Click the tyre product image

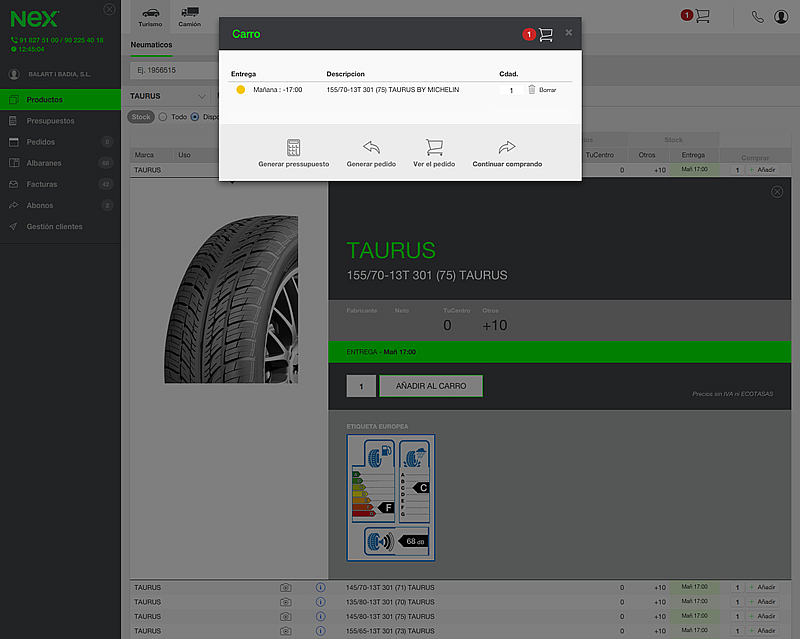point(231,299)
